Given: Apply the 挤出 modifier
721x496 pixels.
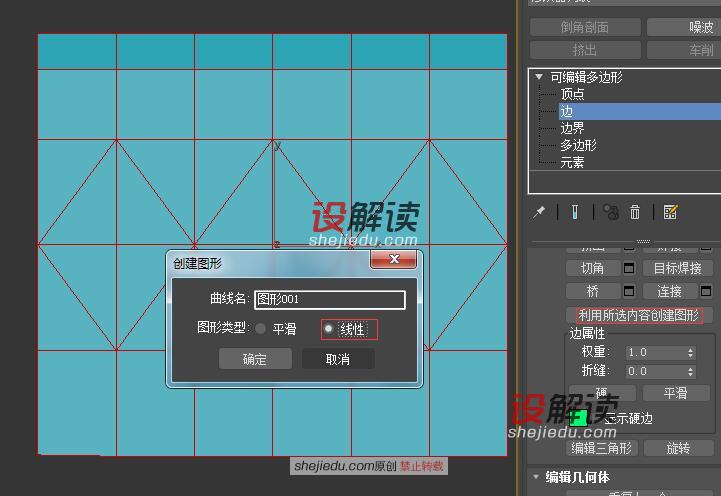Looking at the screenshot, I should click(x=585, y=50).
